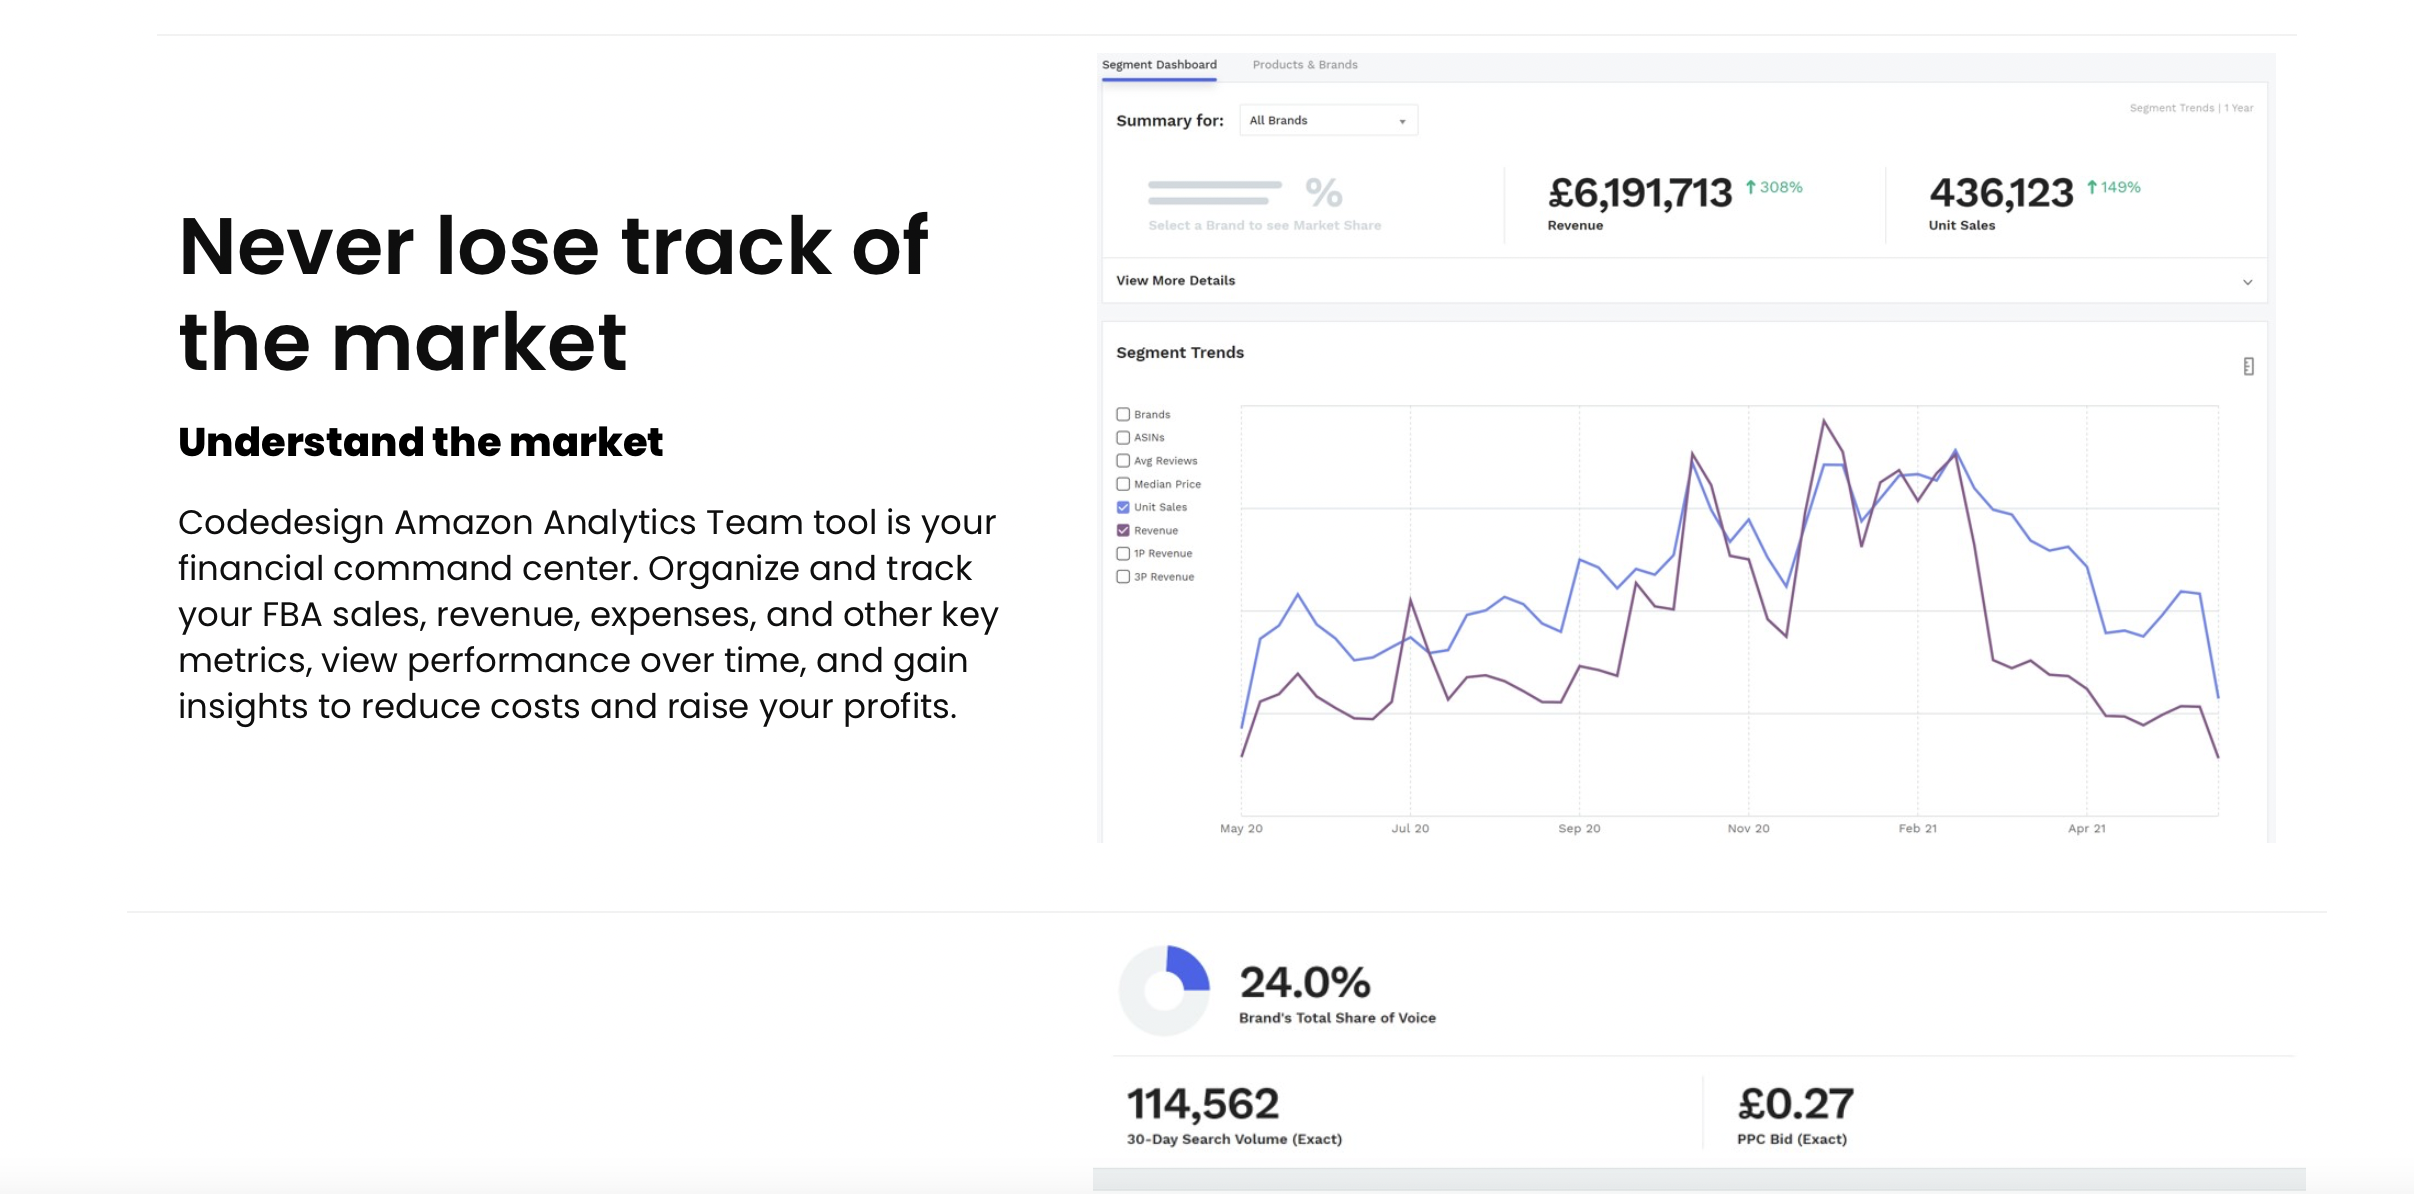Enable the Brands filter checkbox

[1122, 413]
